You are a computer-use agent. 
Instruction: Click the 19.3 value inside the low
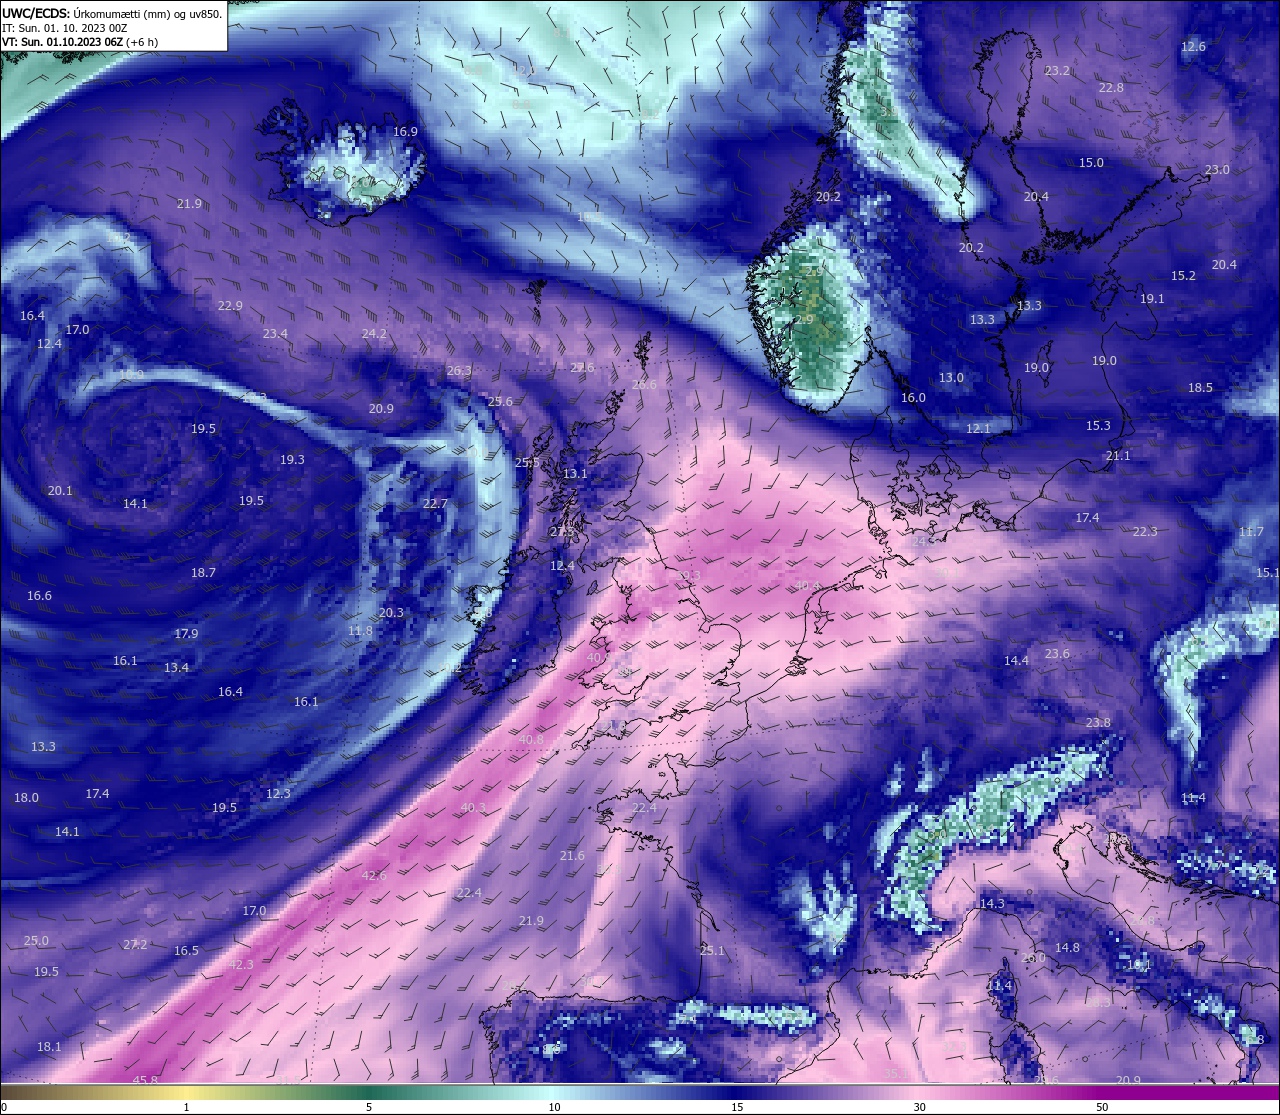tap(292, 461)
